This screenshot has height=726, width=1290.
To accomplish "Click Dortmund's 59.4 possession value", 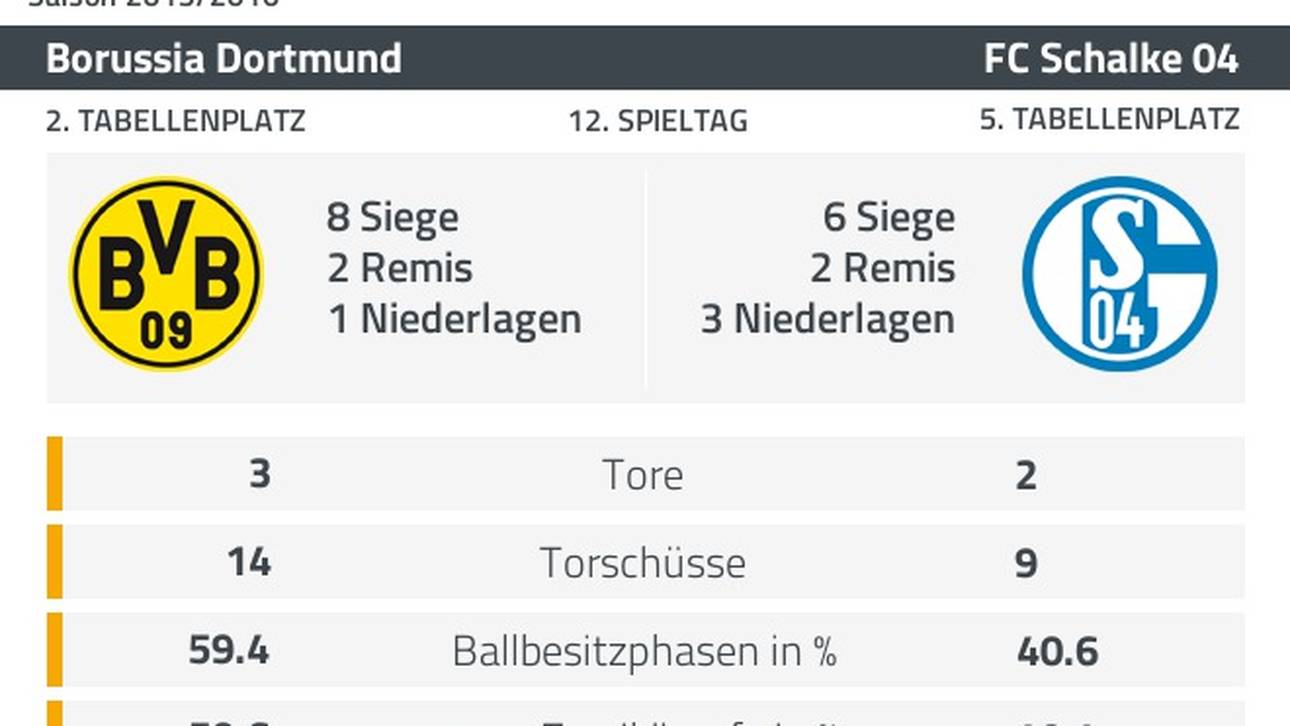I will pos(229,651).
